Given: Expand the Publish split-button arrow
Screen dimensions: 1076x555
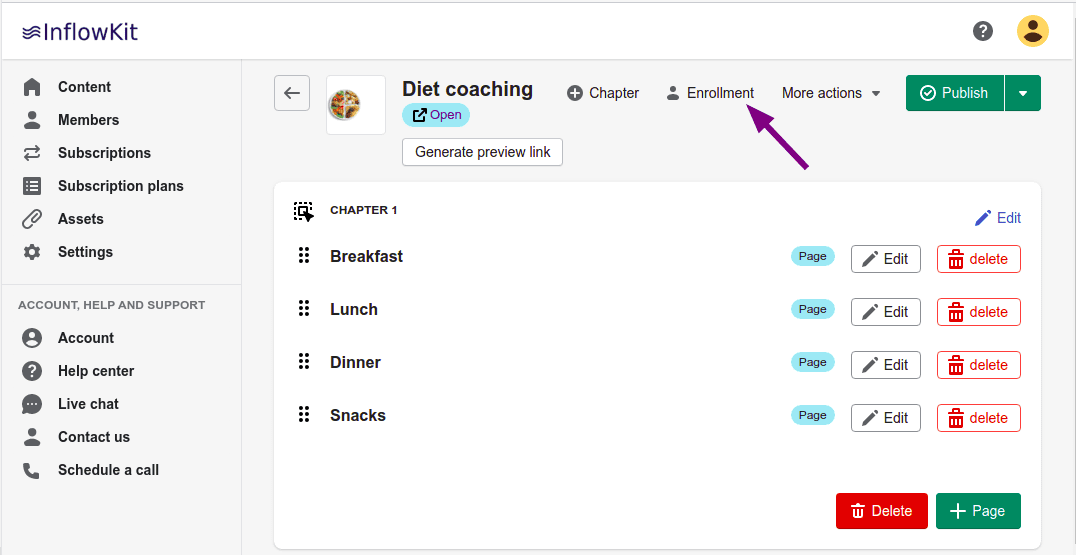Looking at the screenshot, I should point(1022,93).
